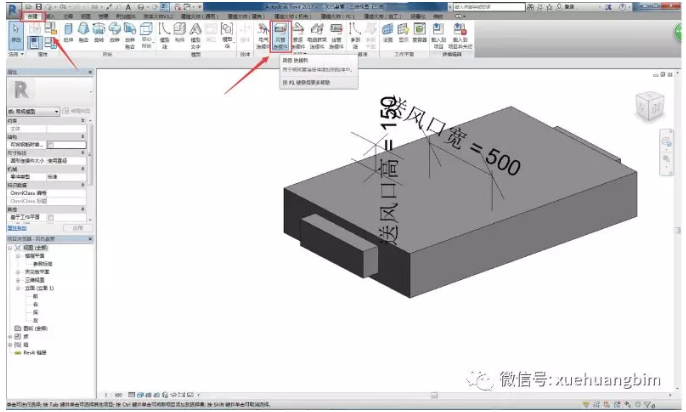The image size is (686, 412).
Task: Create a Revolve form
Action: click(99, 33)
